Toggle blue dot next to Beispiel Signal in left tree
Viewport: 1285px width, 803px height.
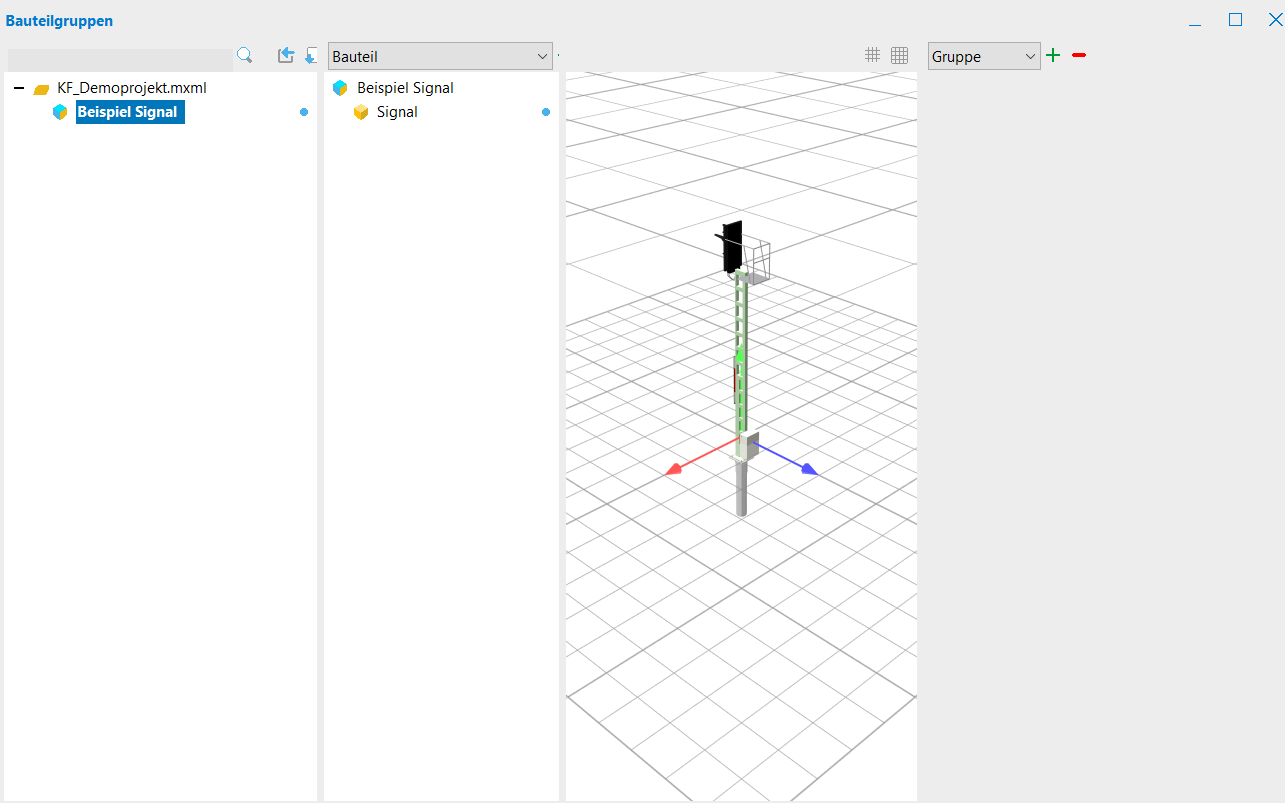coord(304,112)
